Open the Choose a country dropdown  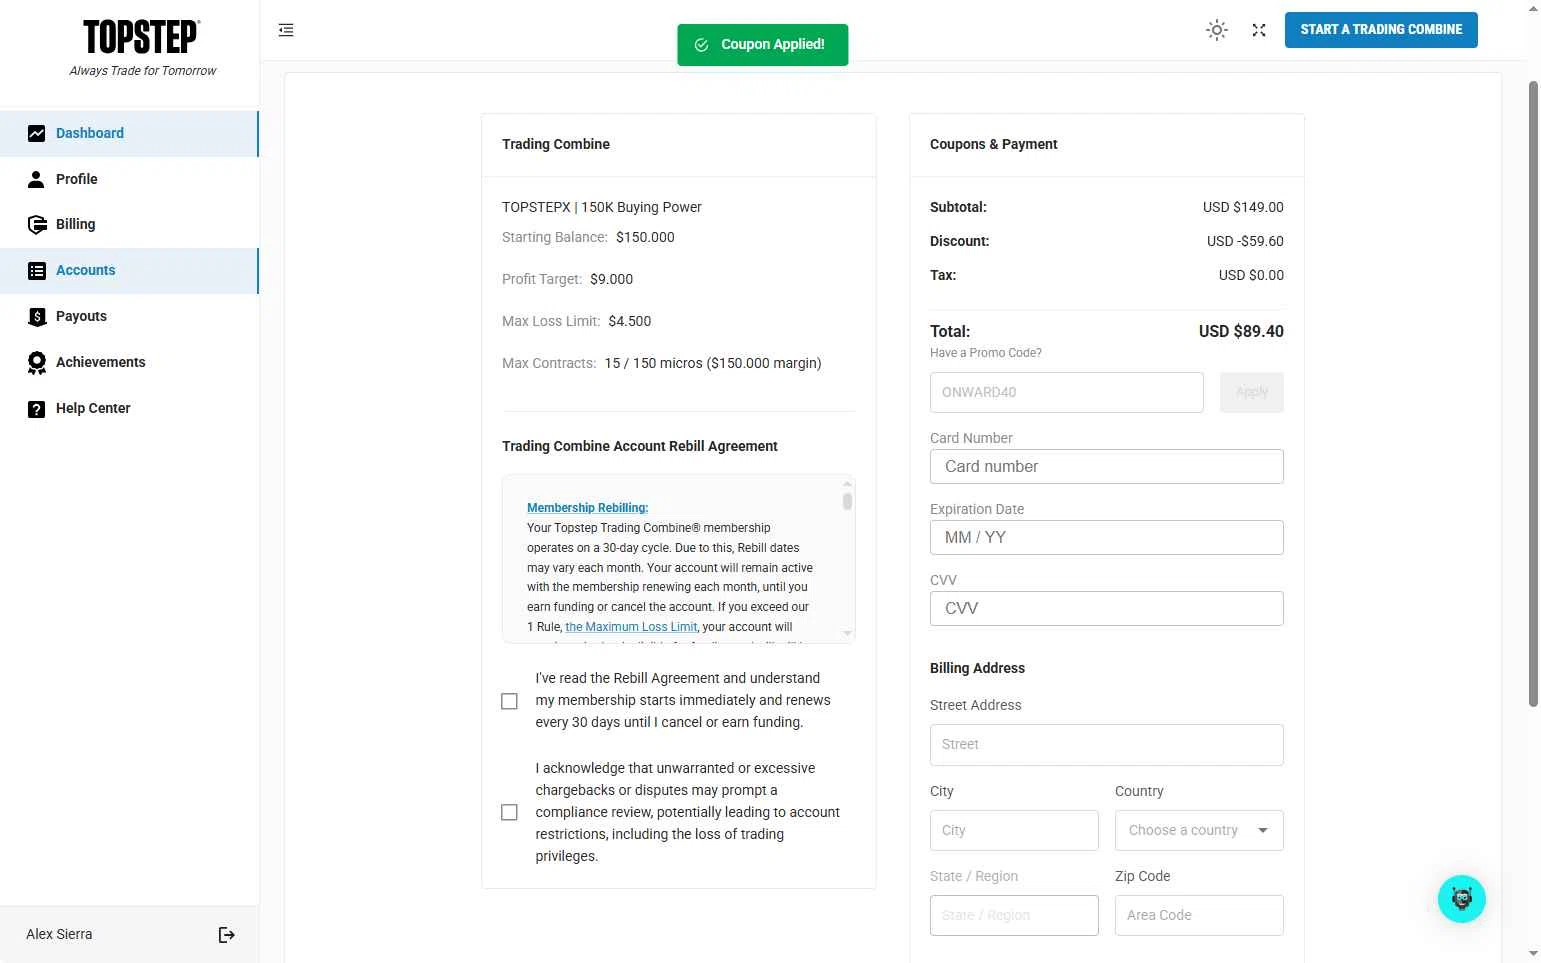tap(1199, 830)
